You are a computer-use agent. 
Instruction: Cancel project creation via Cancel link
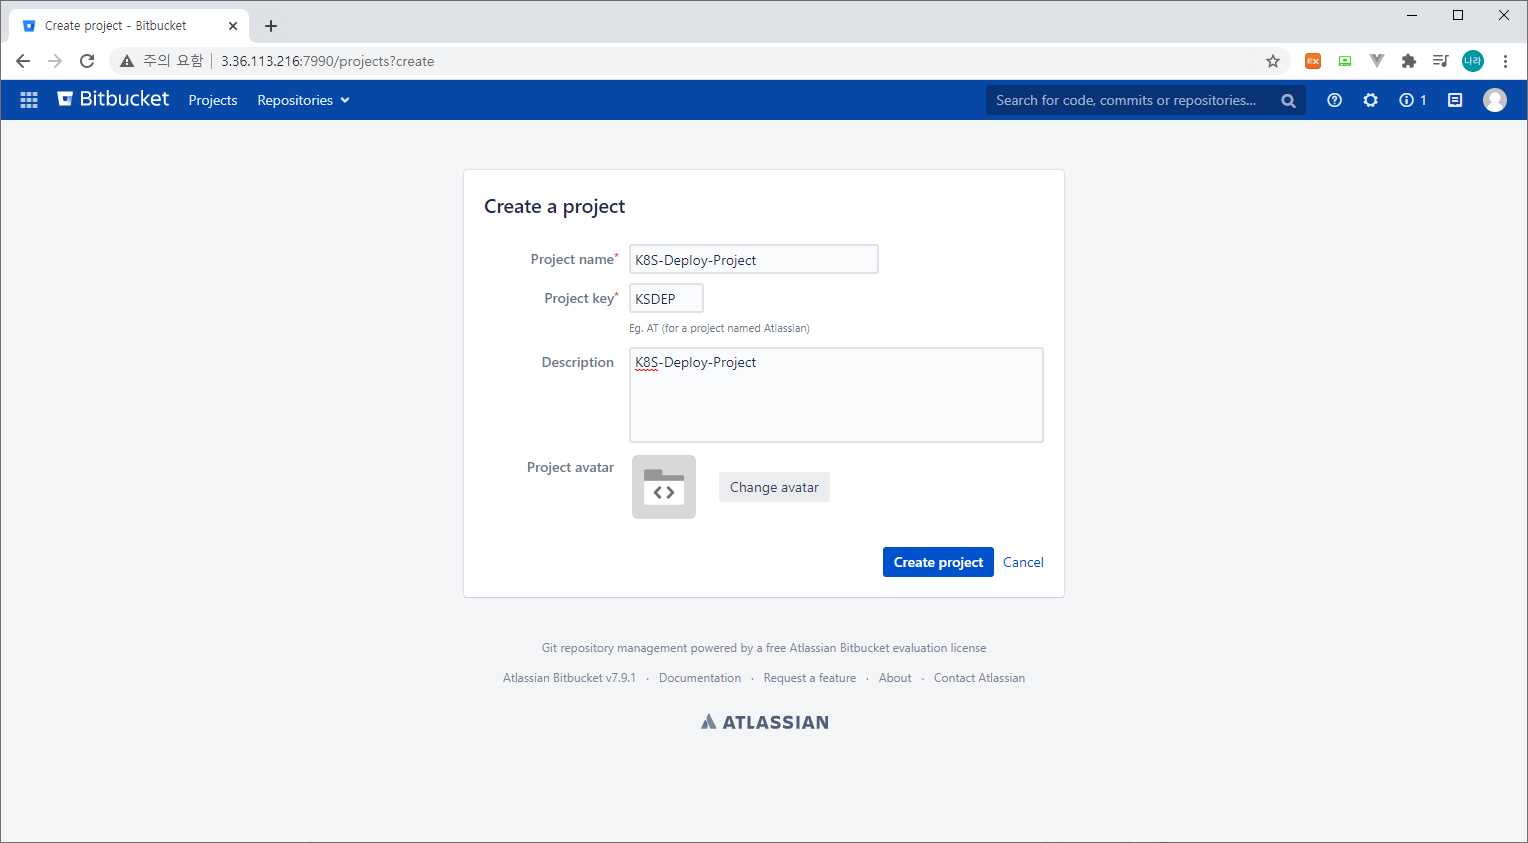1023,562
